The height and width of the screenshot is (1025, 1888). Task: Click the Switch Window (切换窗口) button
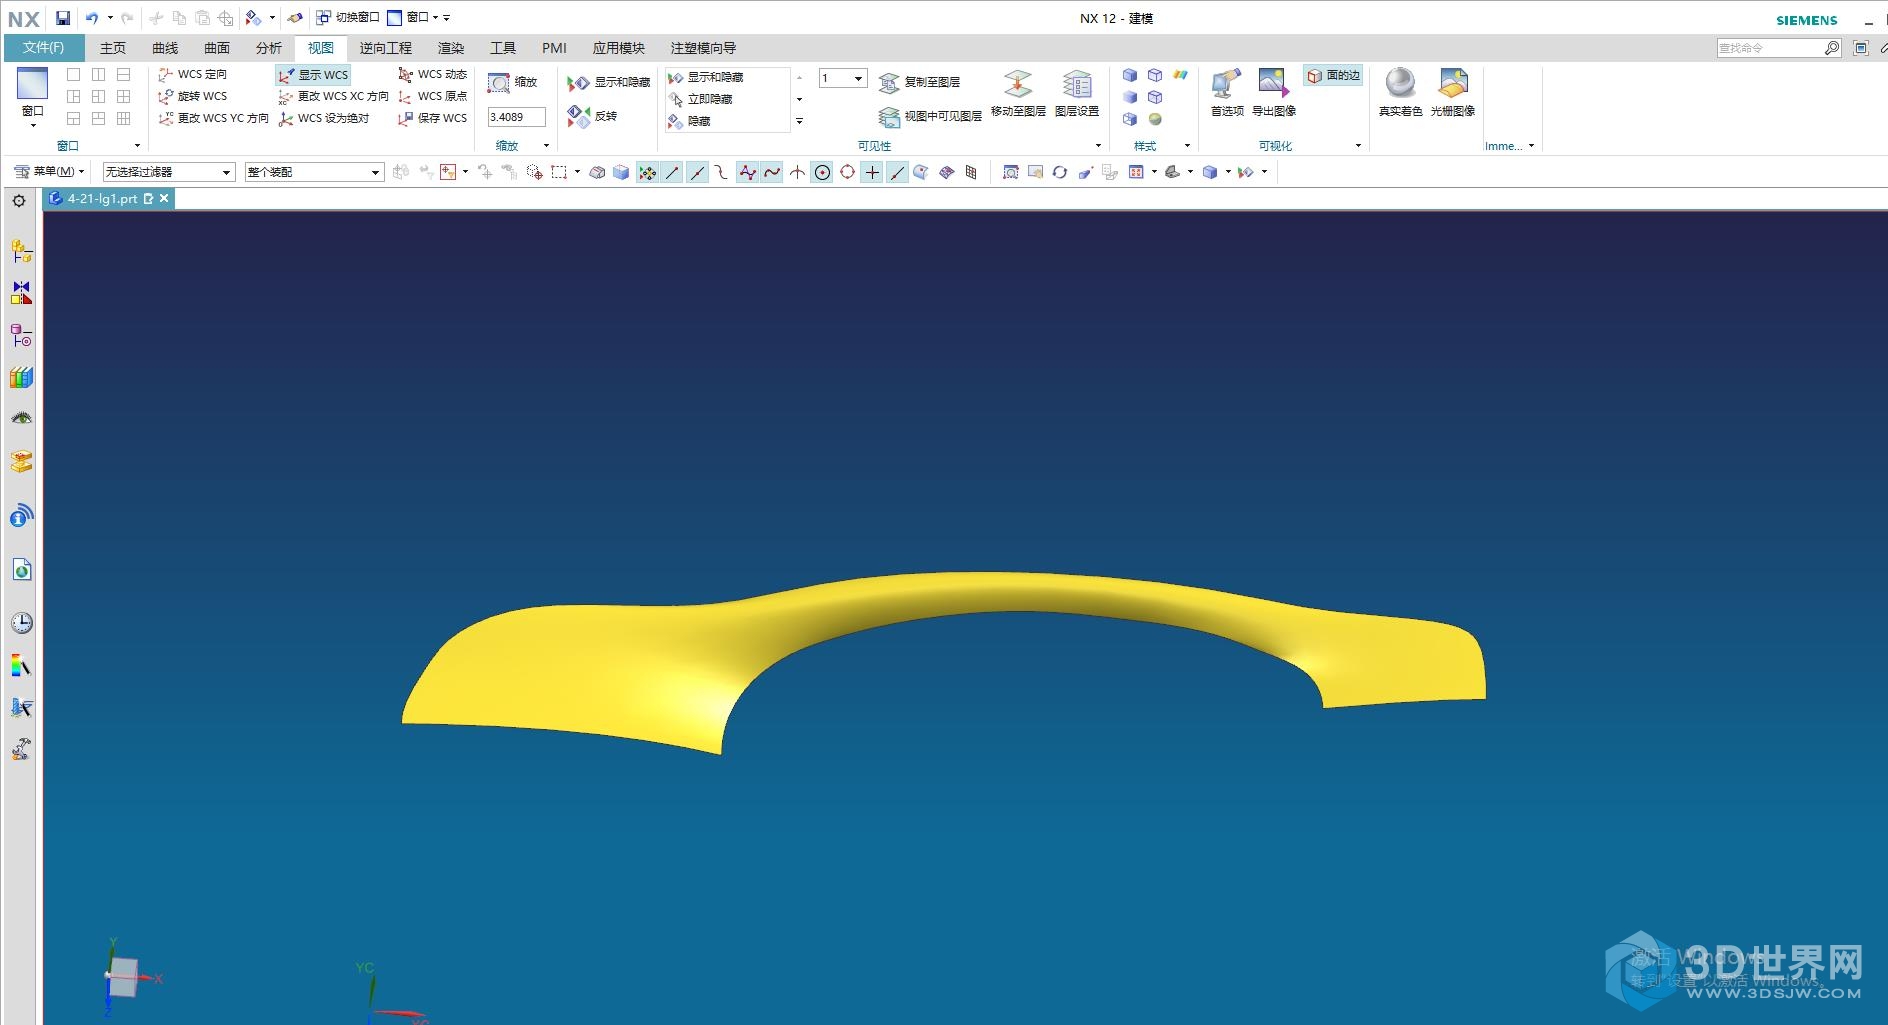pos(347,18)
